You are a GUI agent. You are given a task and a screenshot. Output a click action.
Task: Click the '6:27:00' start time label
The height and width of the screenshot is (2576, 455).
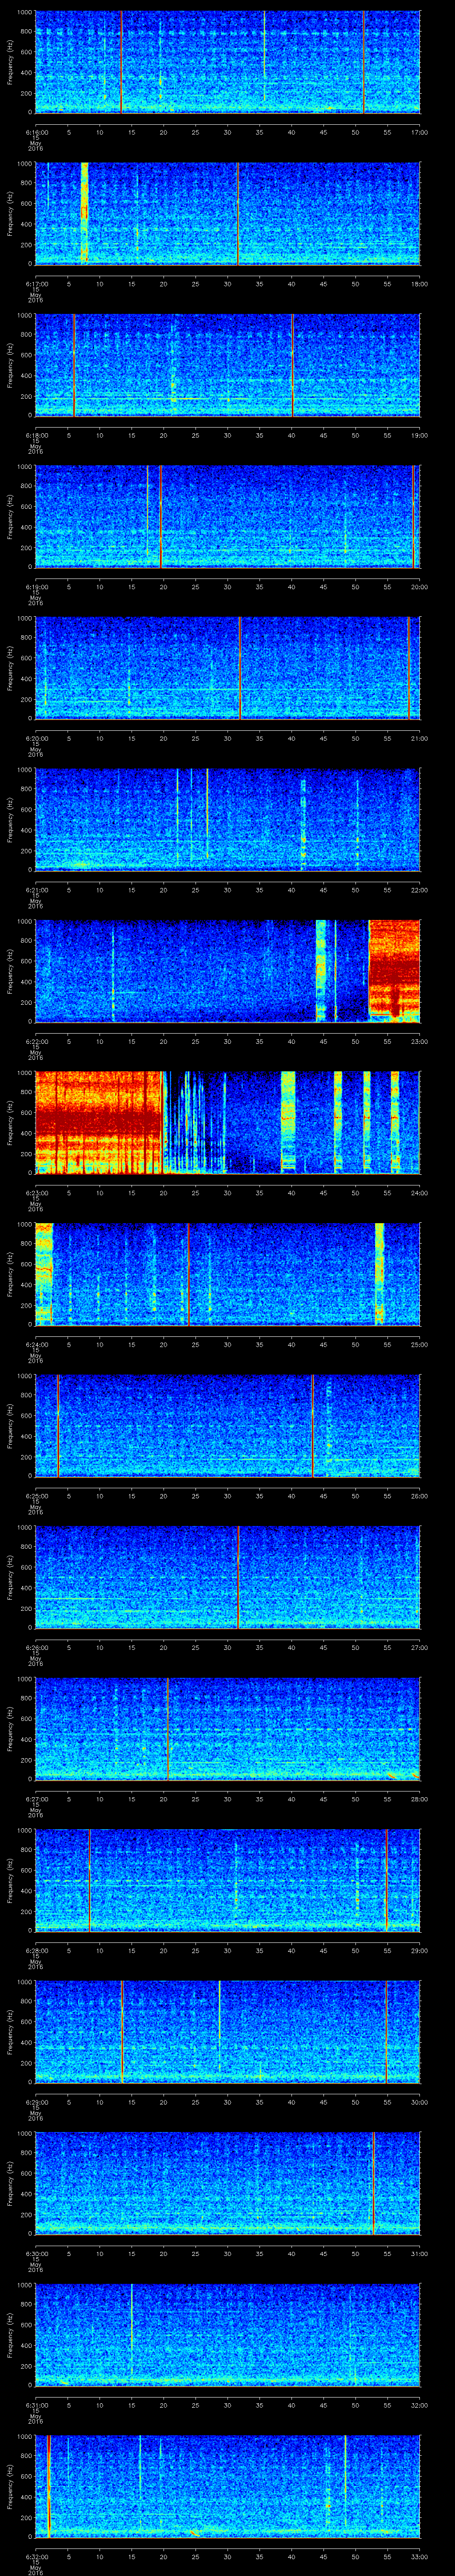(36, 1799)
